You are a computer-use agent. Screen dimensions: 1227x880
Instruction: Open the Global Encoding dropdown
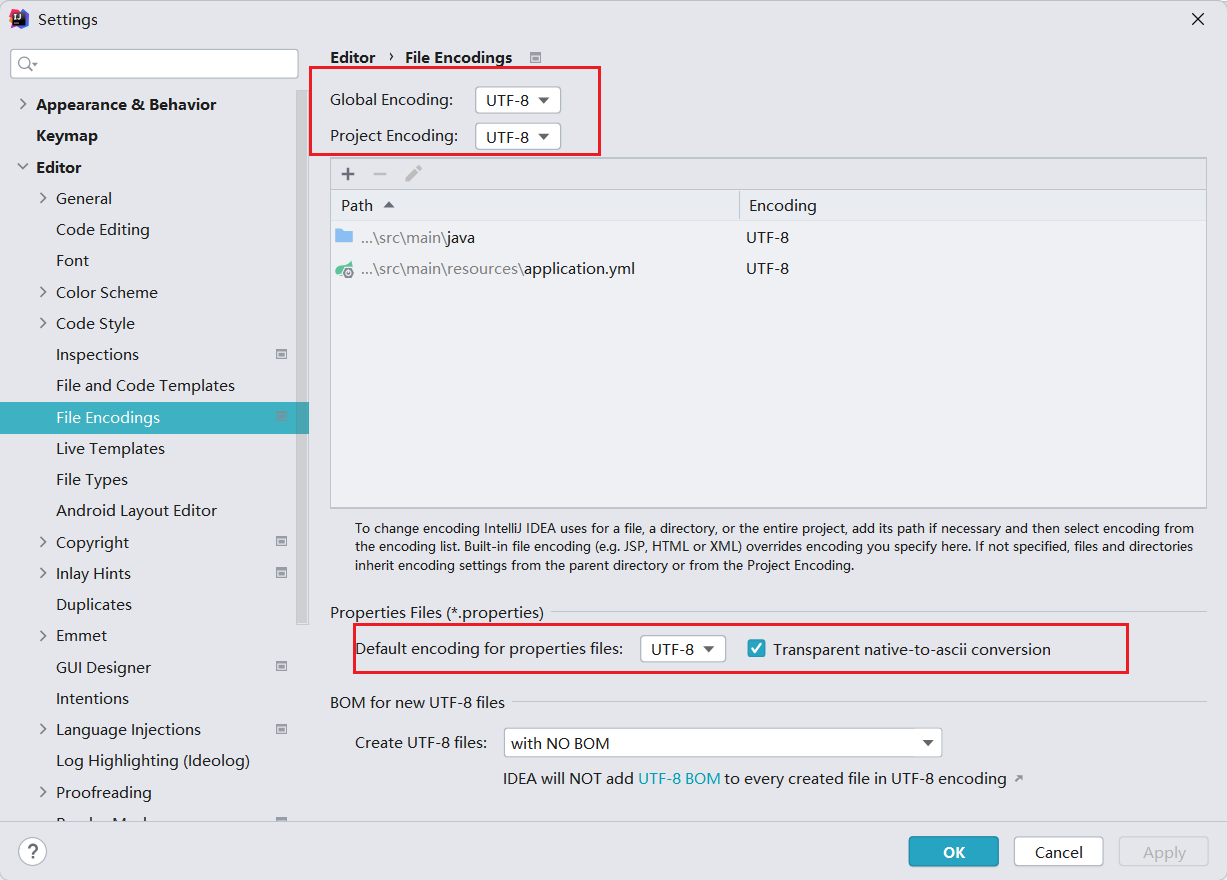(x=518, y=100)
